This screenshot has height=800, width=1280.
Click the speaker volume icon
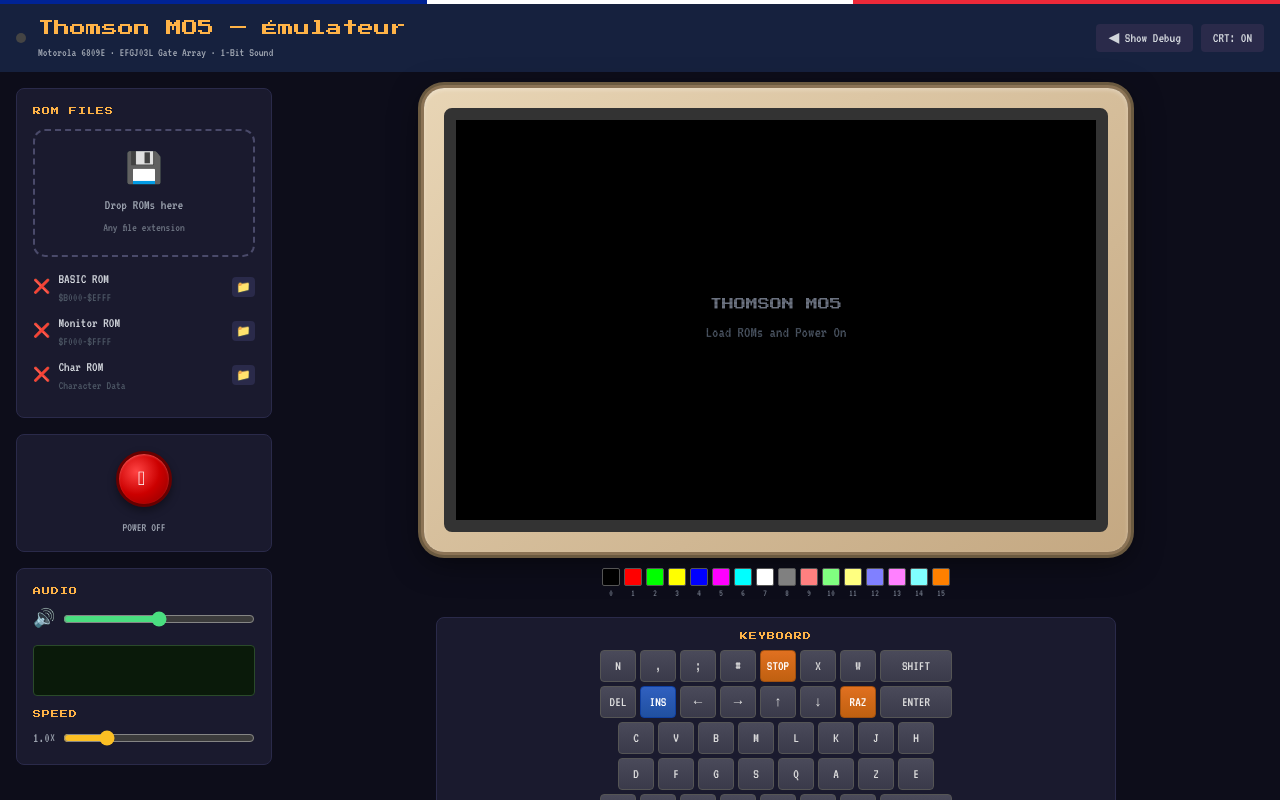[44, 618]
